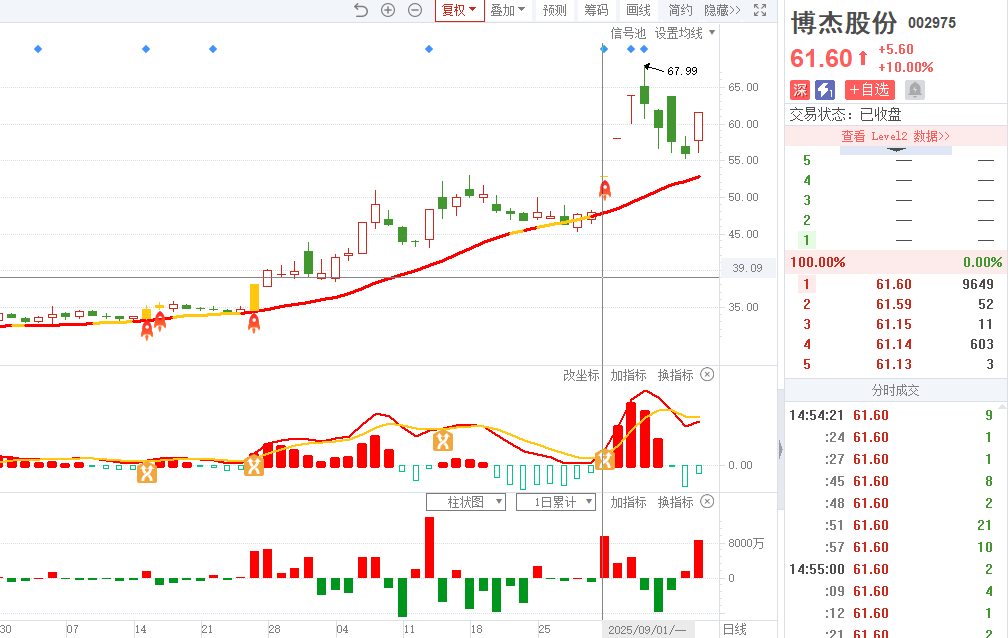Click the blue lightning bolt icon

[825, 90]
